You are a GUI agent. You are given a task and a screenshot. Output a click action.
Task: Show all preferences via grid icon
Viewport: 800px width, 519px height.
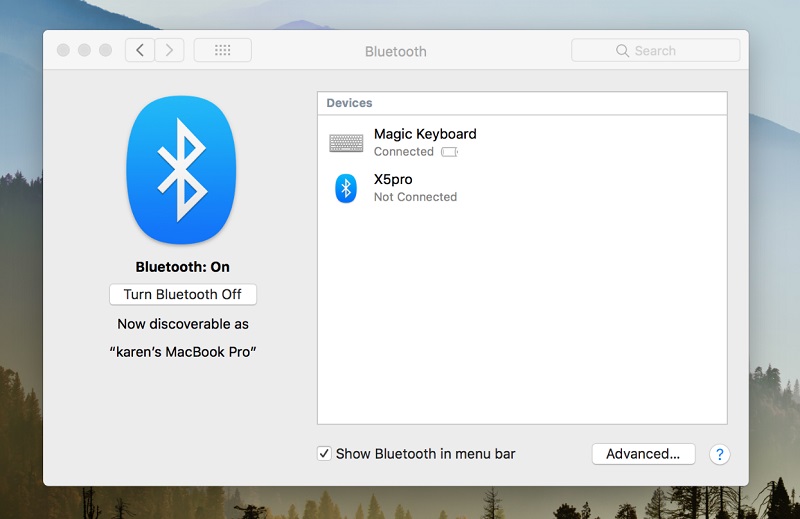tap(222, 50)
